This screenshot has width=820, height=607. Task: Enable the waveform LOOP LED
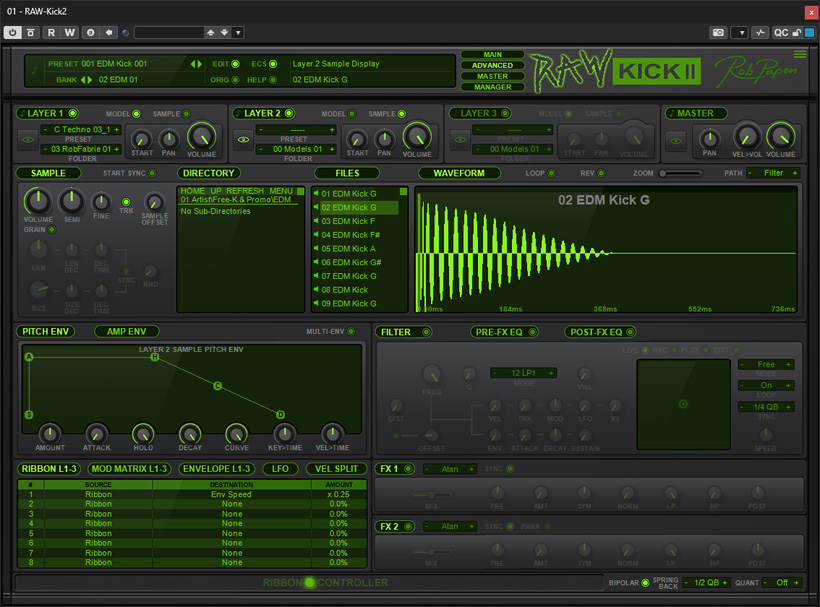551,173
